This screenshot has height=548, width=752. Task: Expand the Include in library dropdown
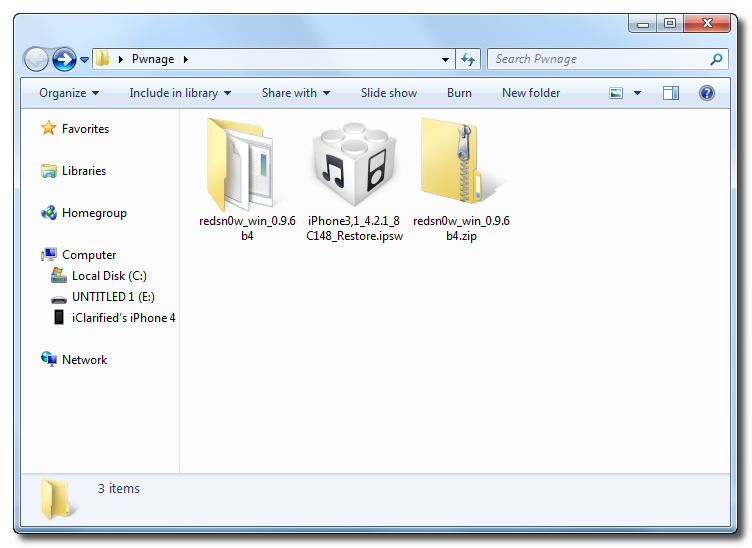pyautogui.click(x=180, y=93)
